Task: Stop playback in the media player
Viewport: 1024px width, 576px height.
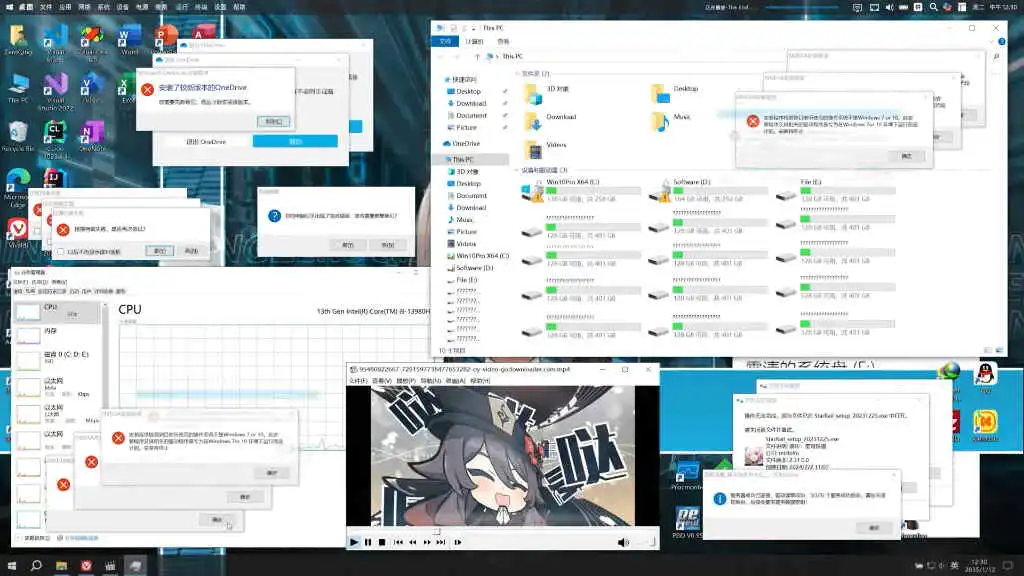Action: (382, 542)
